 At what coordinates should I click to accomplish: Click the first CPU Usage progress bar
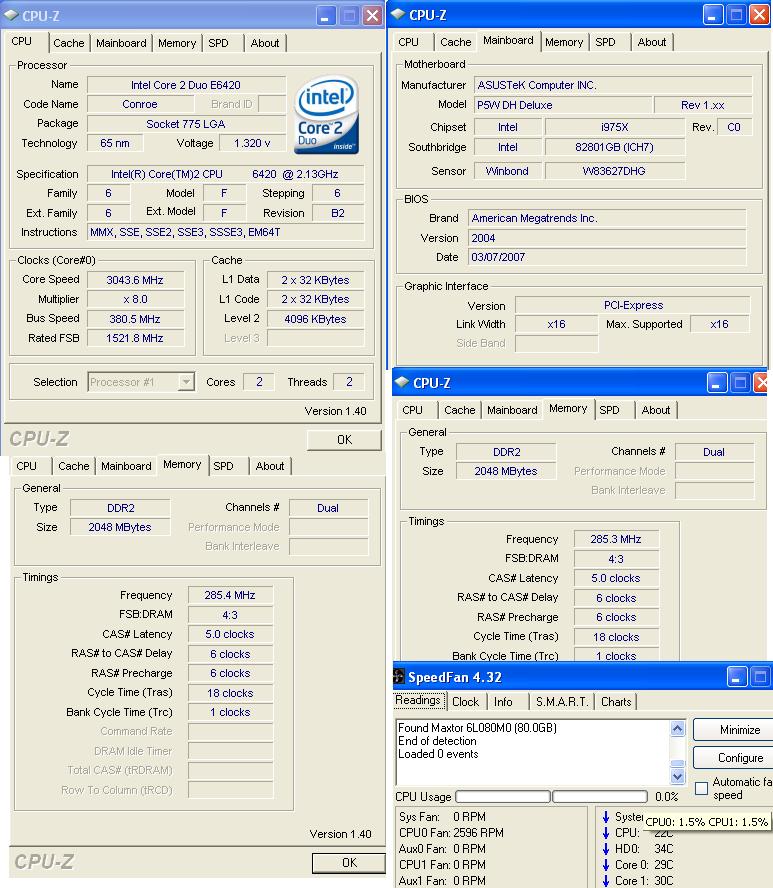click(x=503, y=796)
